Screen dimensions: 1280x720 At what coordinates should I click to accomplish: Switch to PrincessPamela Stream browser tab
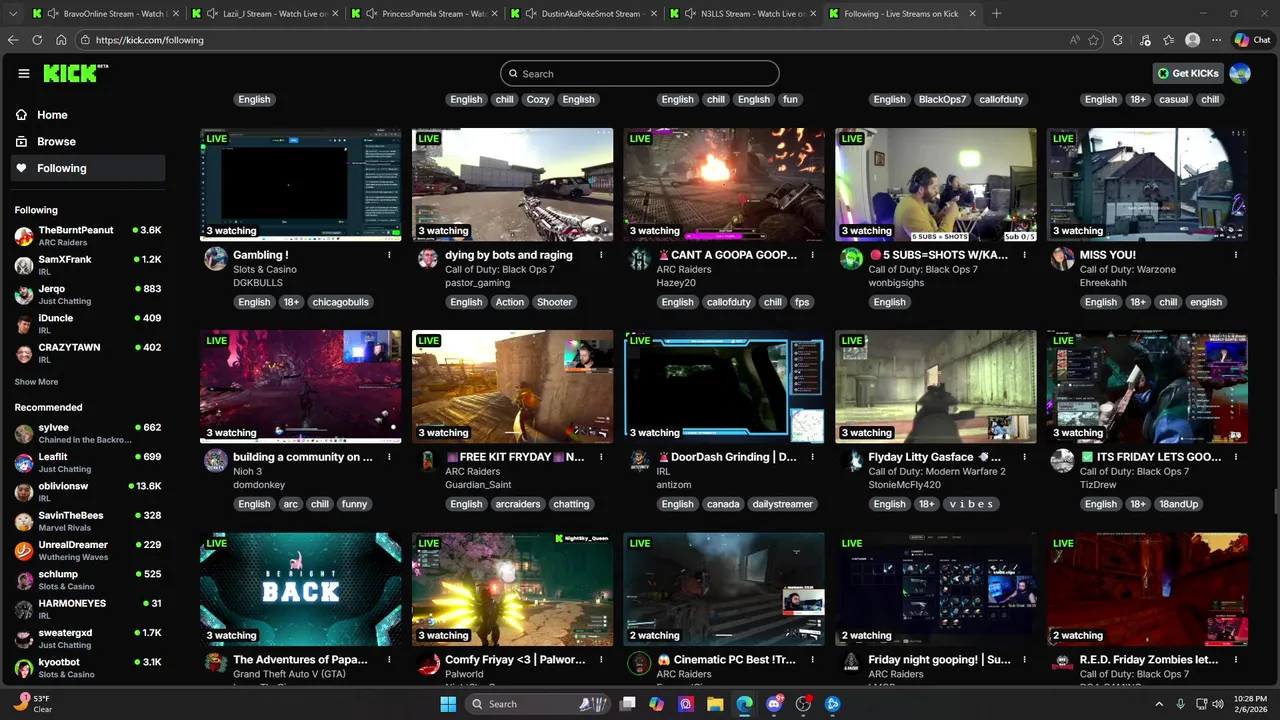tap(424, 14)
